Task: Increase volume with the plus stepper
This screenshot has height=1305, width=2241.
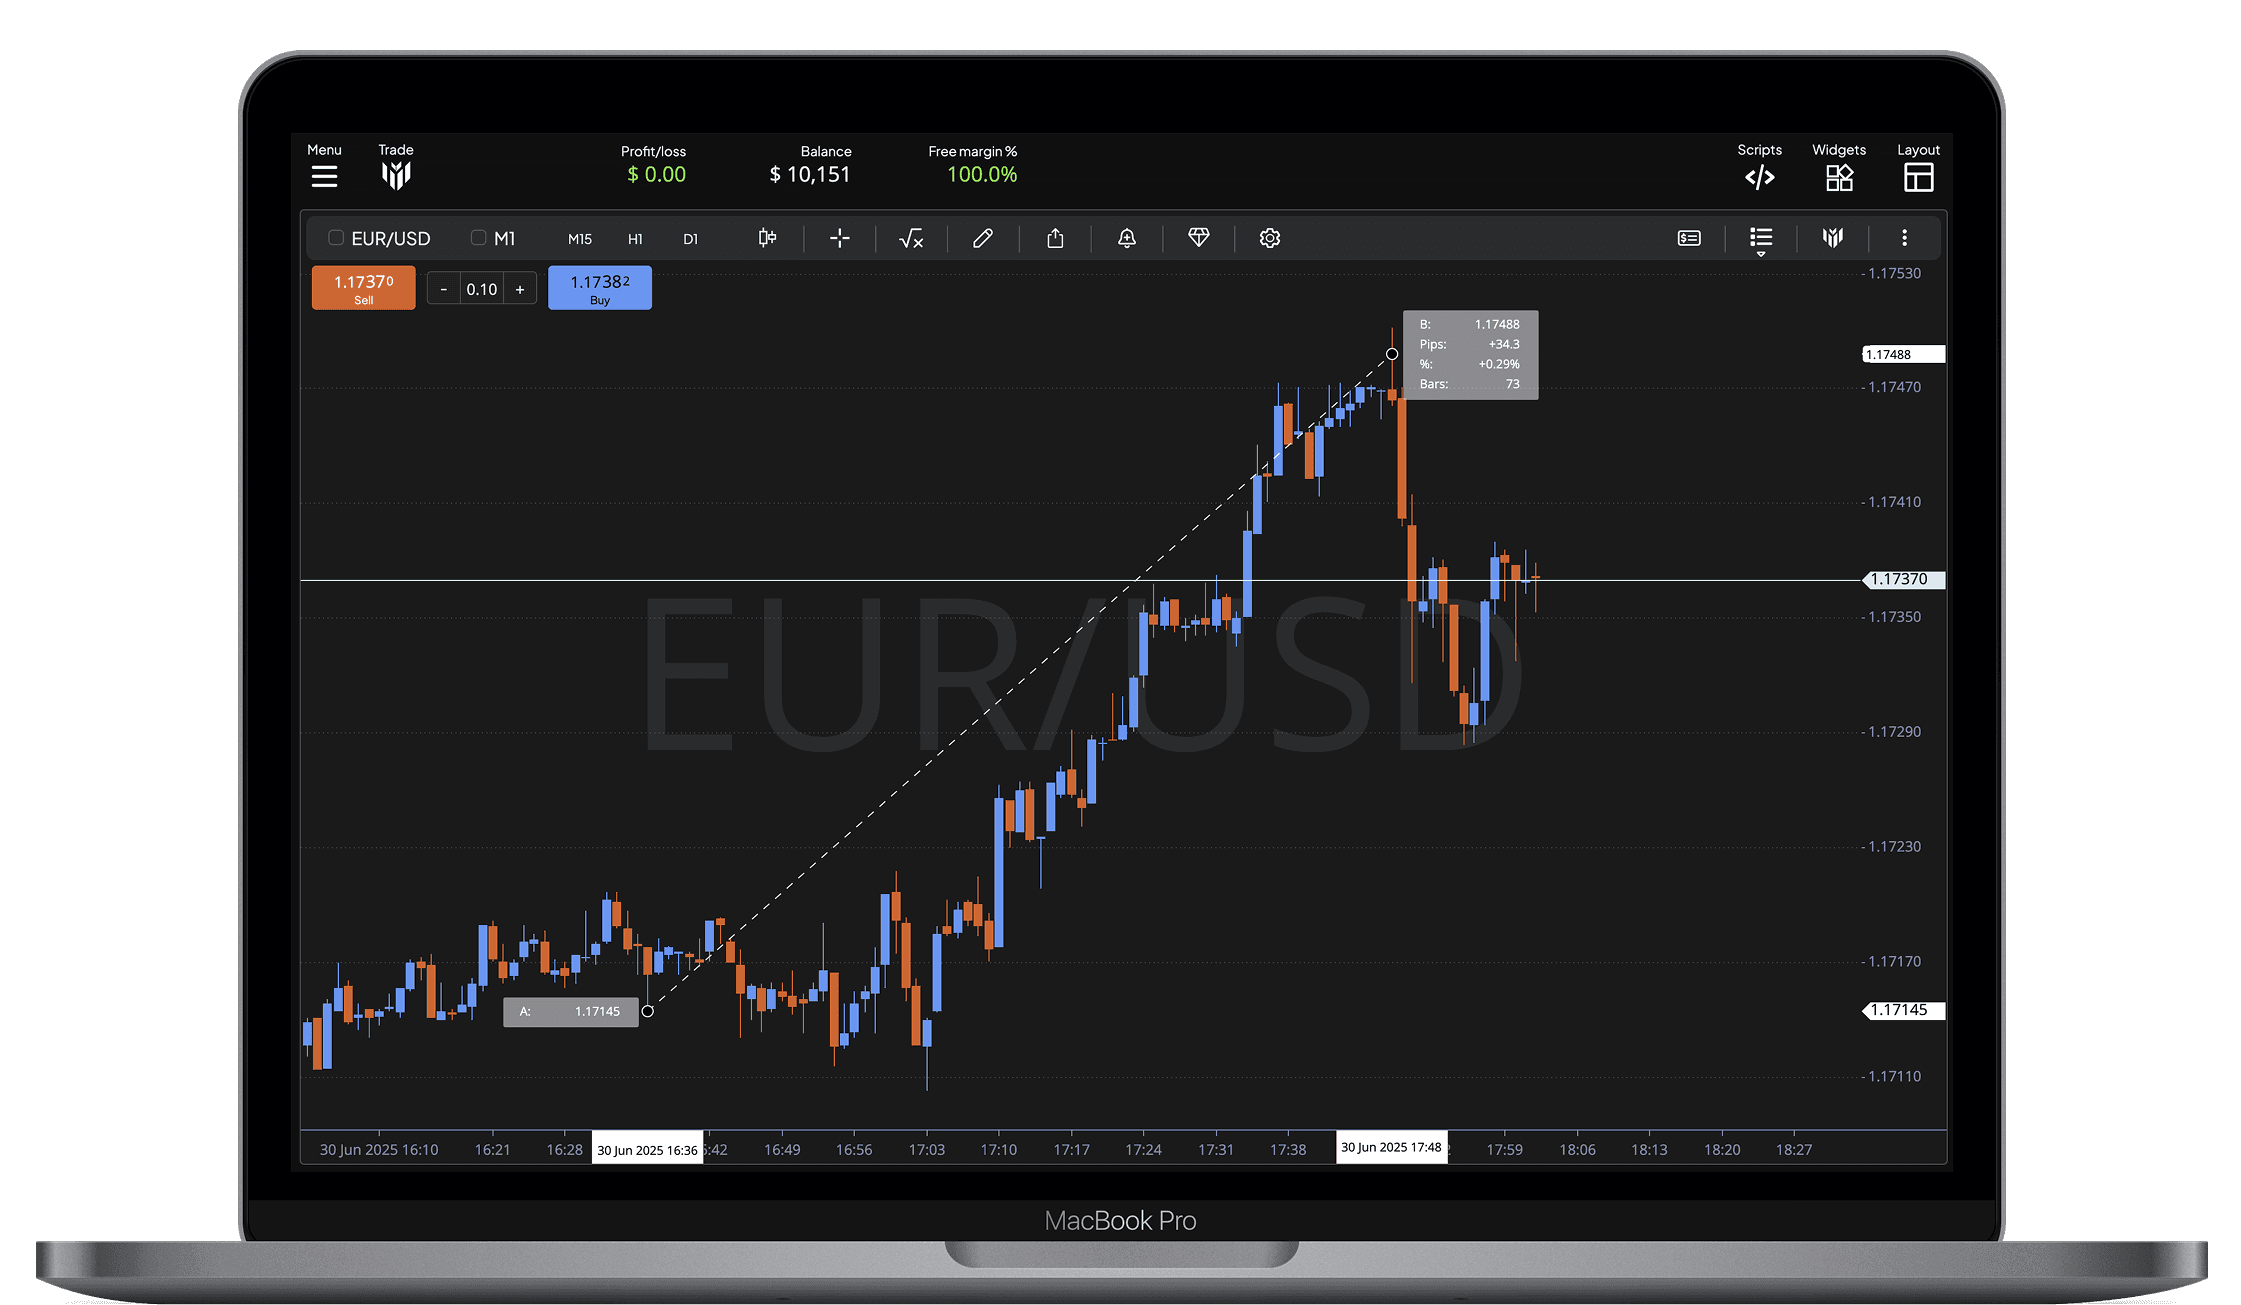Action: click(520, 288)
